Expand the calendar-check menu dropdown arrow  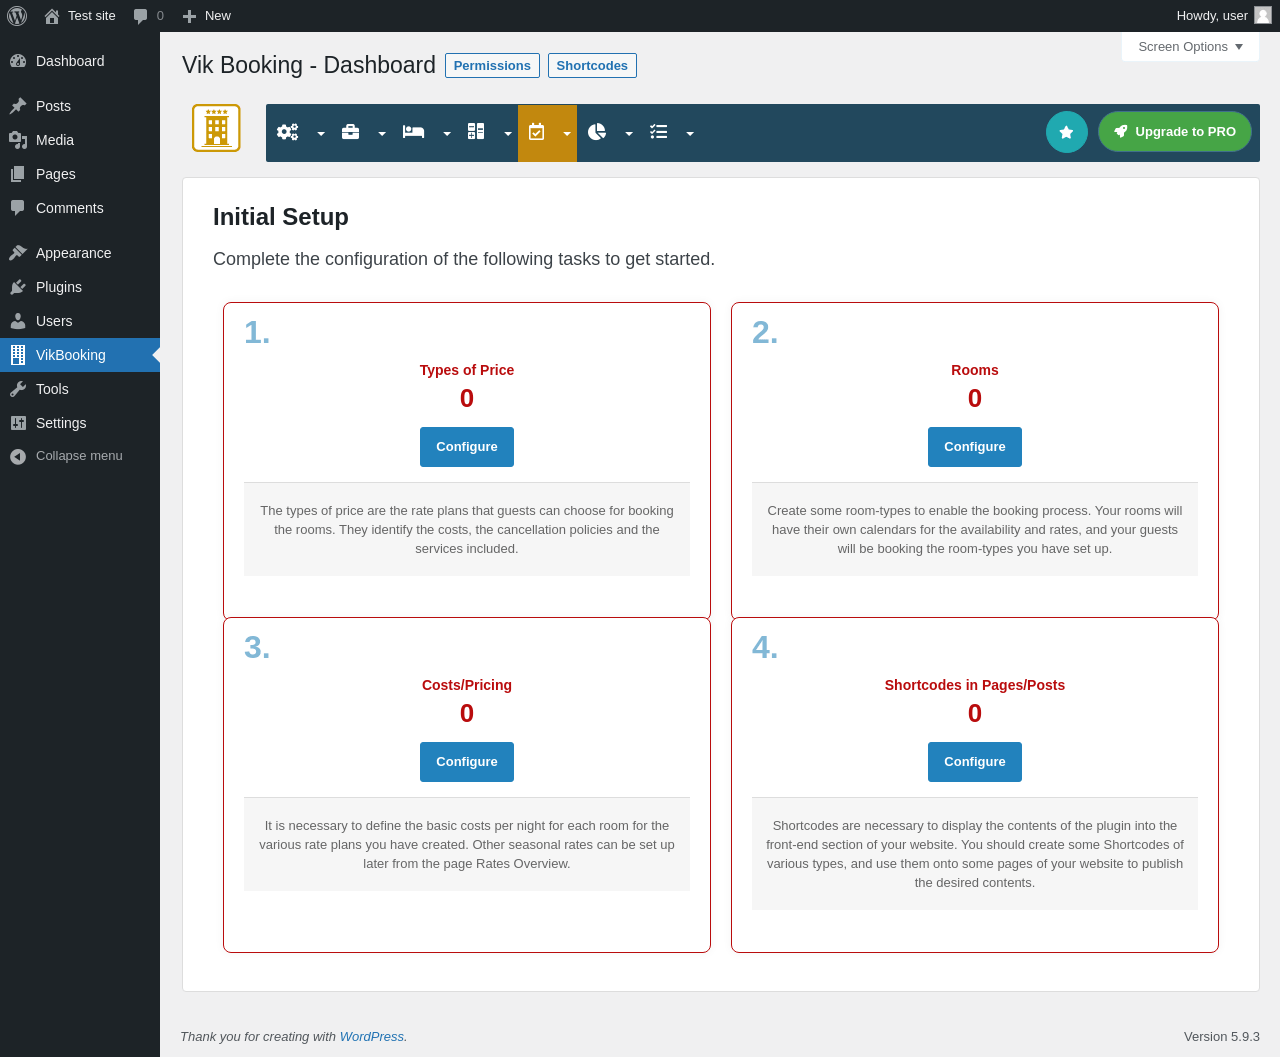tap(567, 134)
